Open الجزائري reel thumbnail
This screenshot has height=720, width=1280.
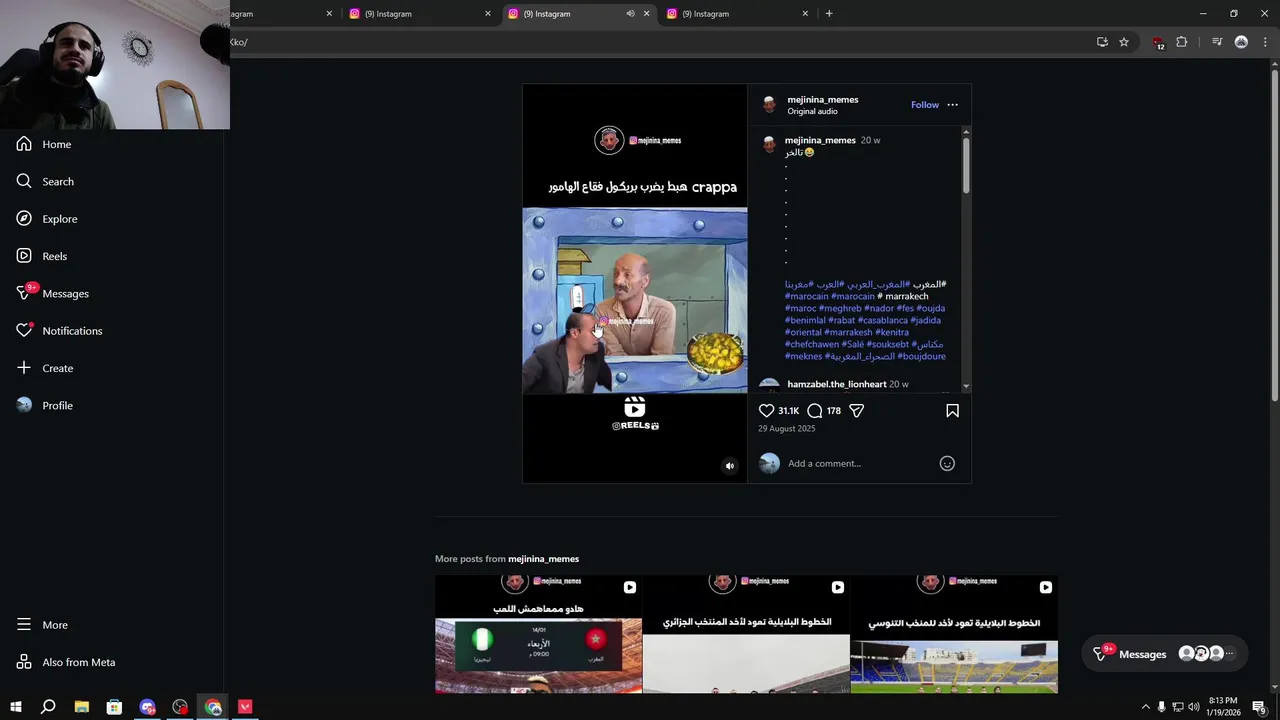746,634
